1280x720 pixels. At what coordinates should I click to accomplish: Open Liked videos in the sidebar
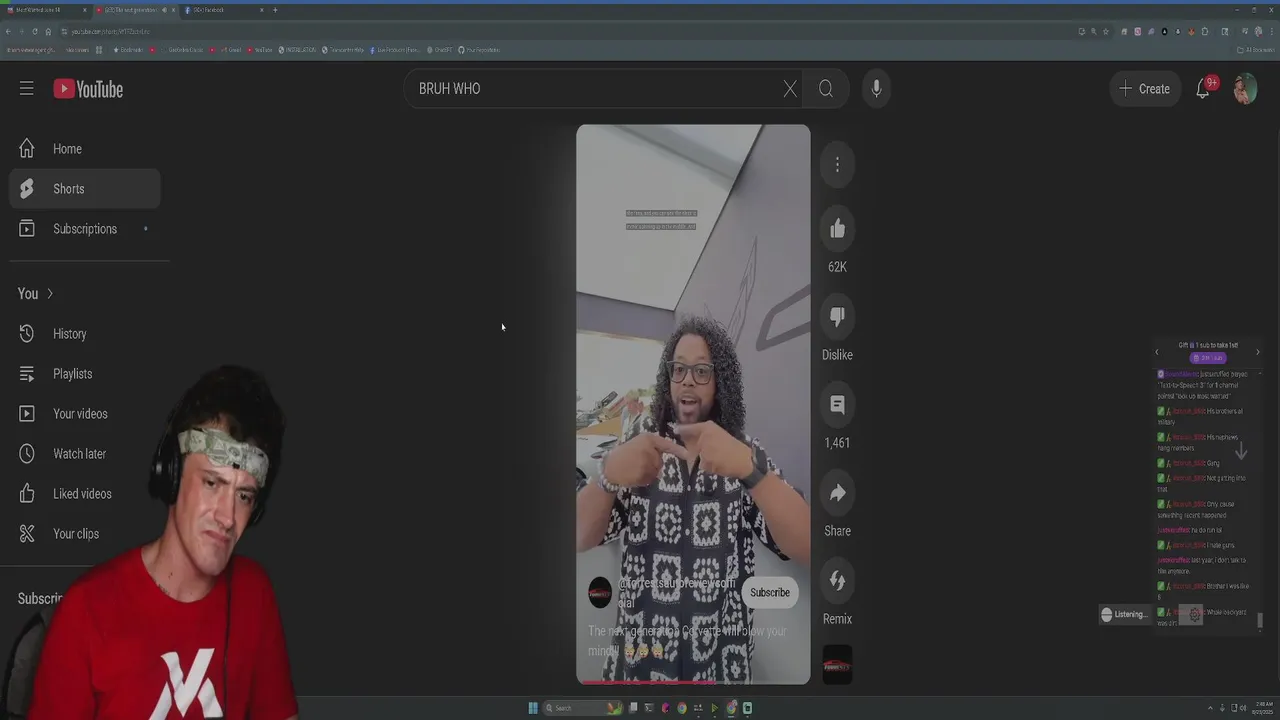tap(85, 494)
